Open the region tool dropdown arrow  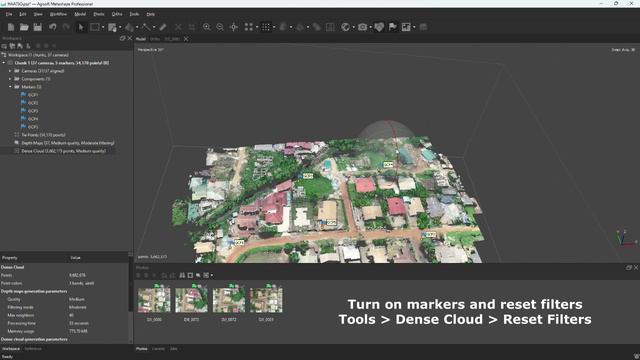click(120, 27)
